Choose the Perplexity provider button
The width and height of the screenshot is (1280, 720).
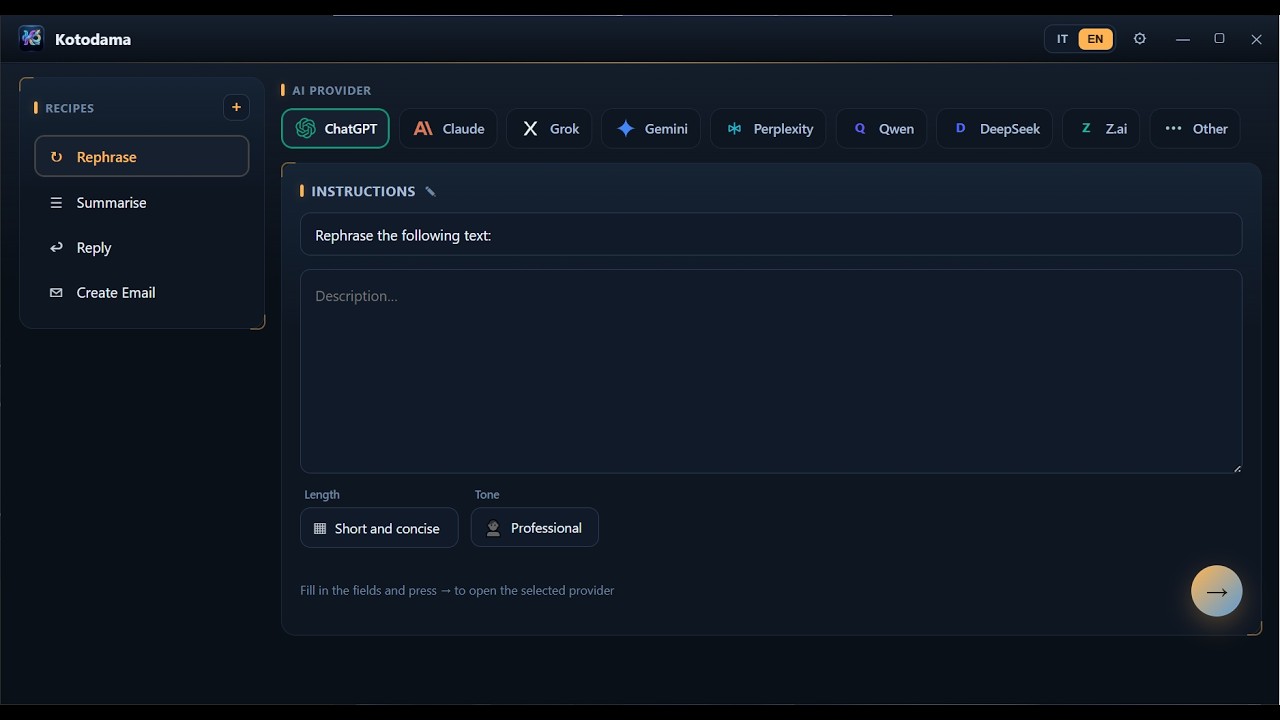768,128
